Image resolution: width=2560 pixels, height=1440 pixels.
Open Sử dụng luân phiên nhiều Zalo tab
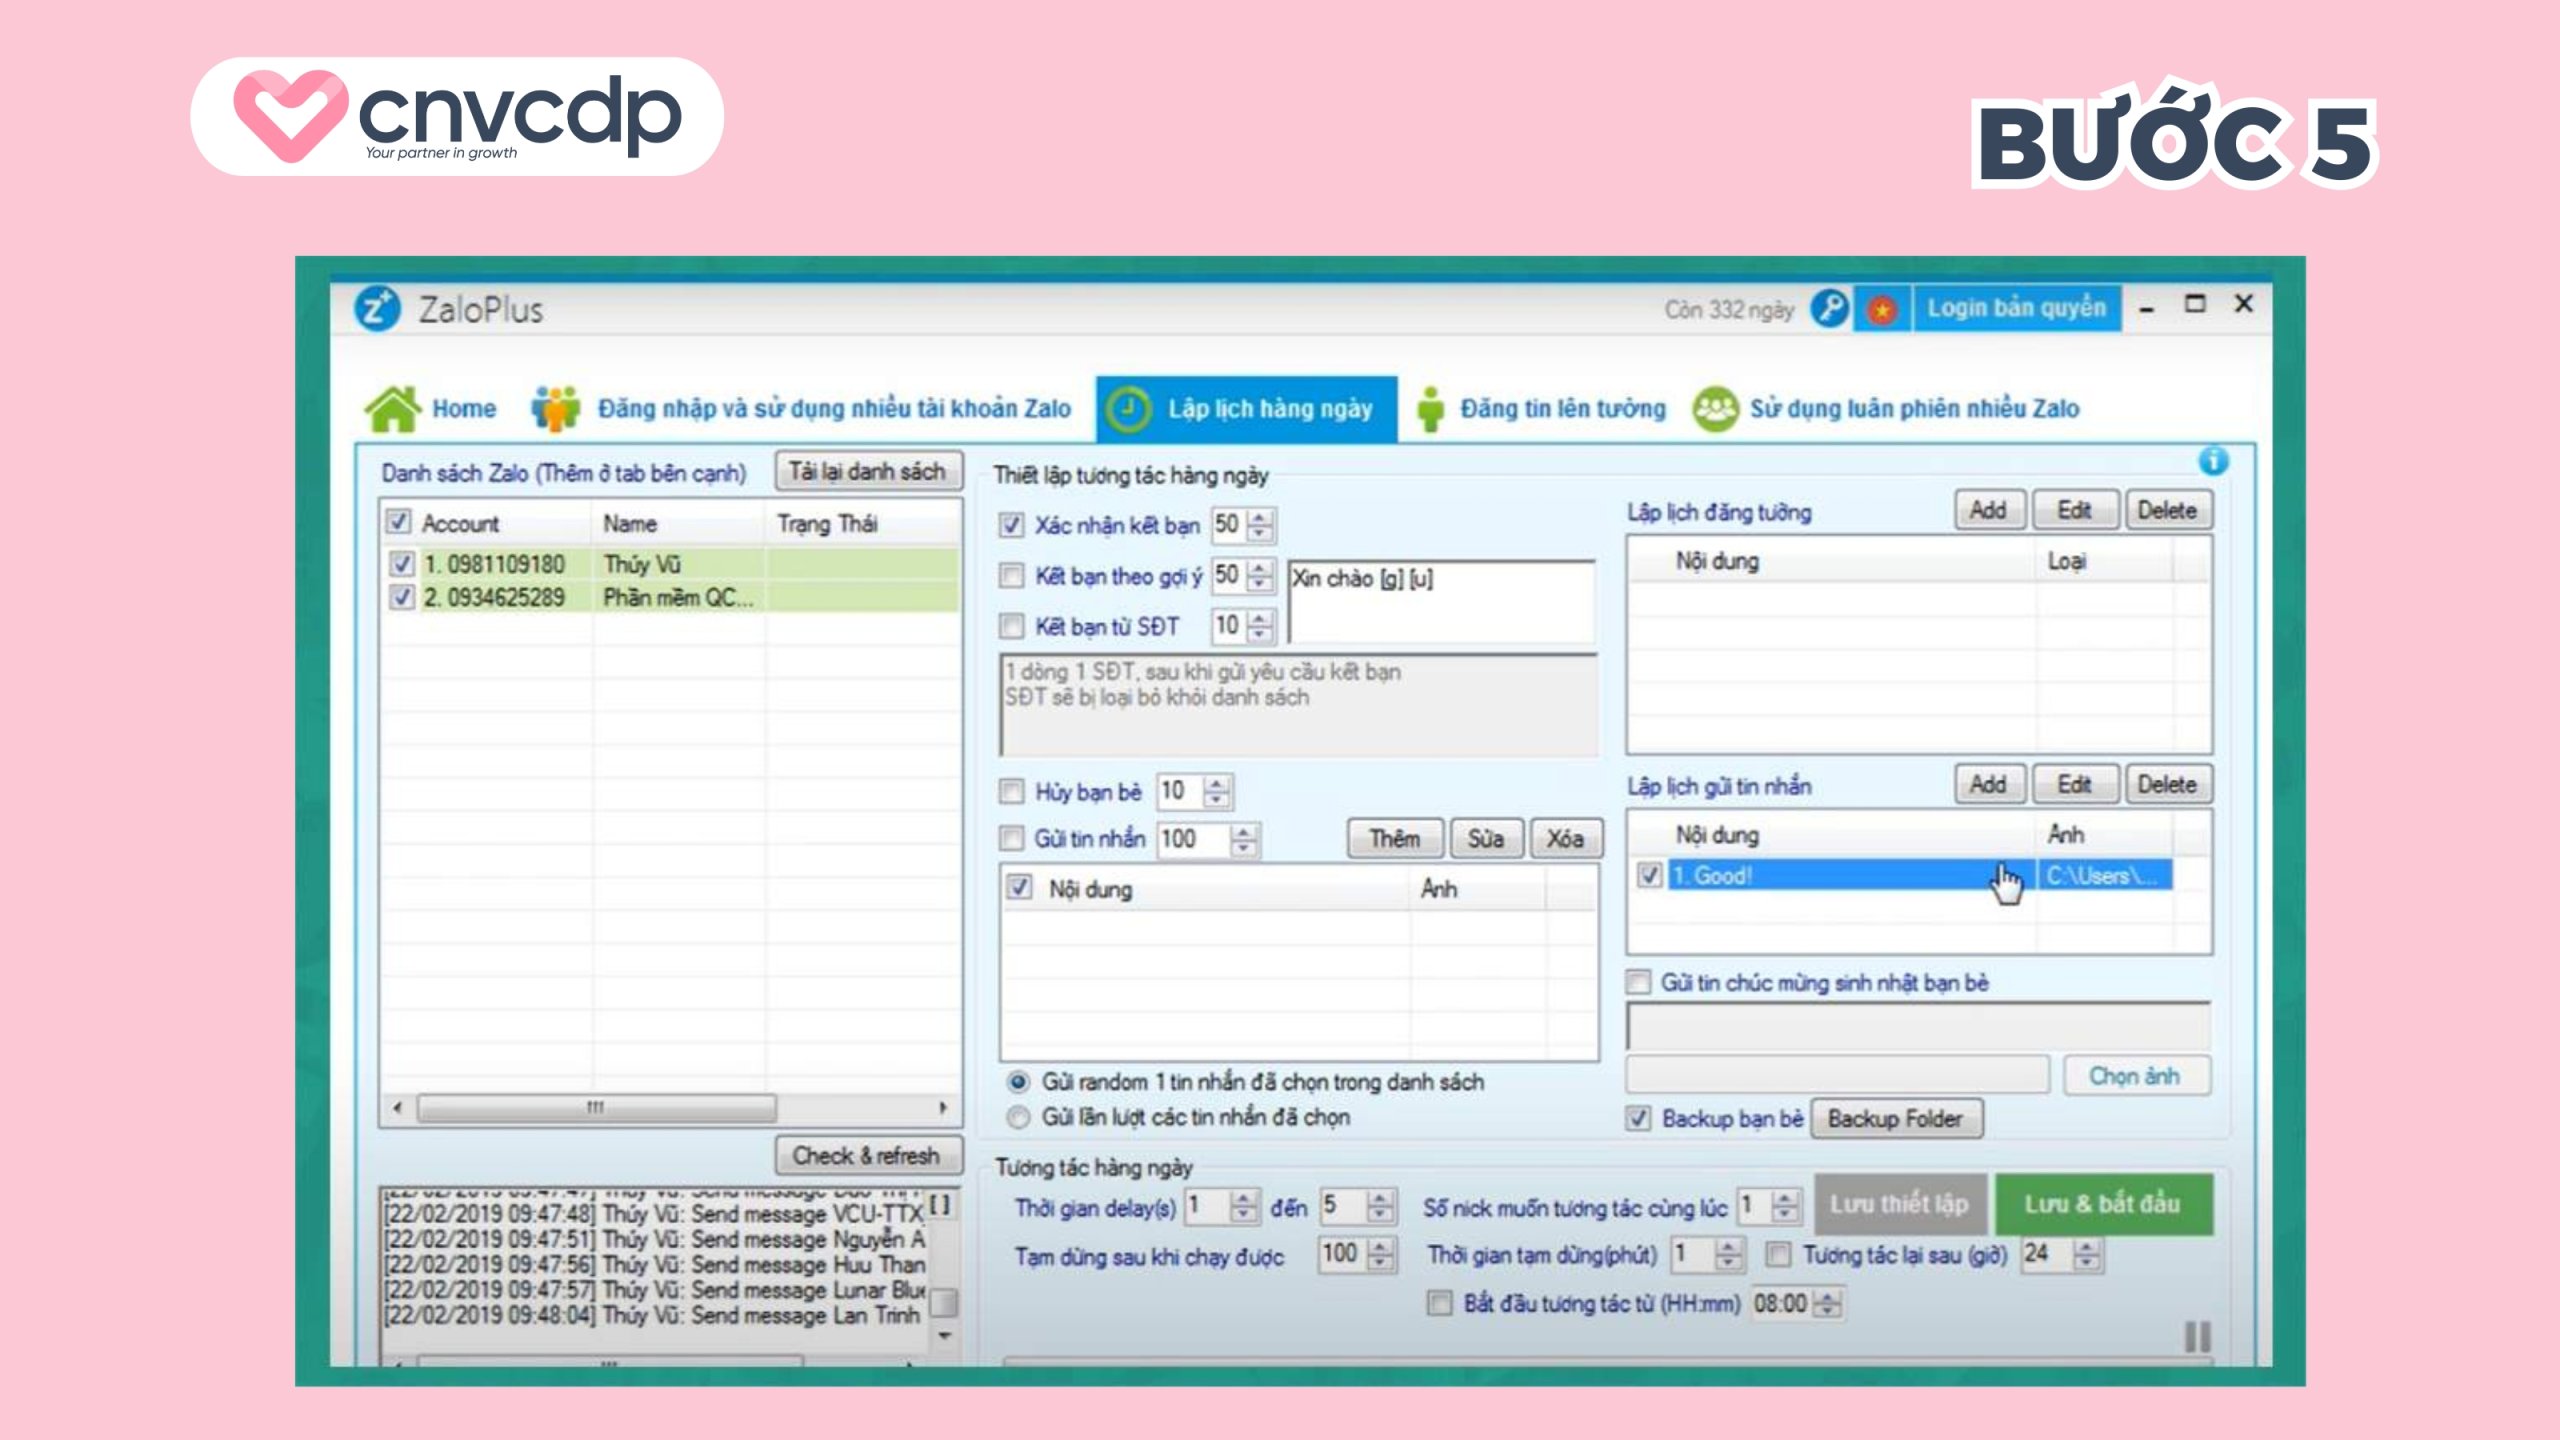tap(1886, 408)
